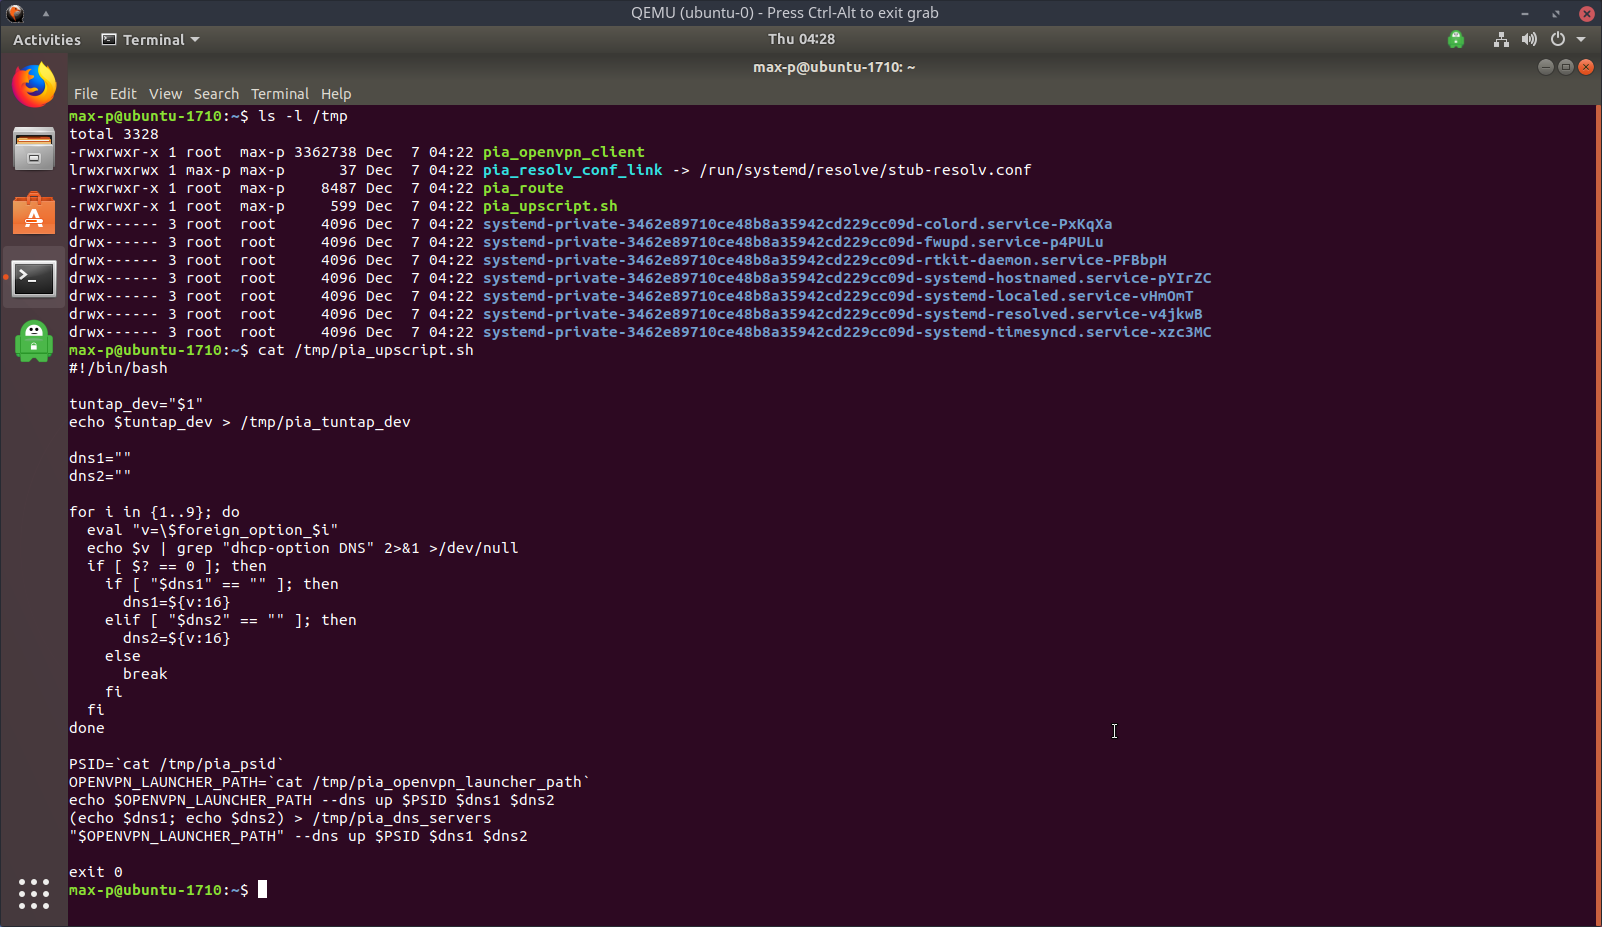Click the power icon in top bar
Viewport: 1602px width, 927px height.
coord(1557,40)
